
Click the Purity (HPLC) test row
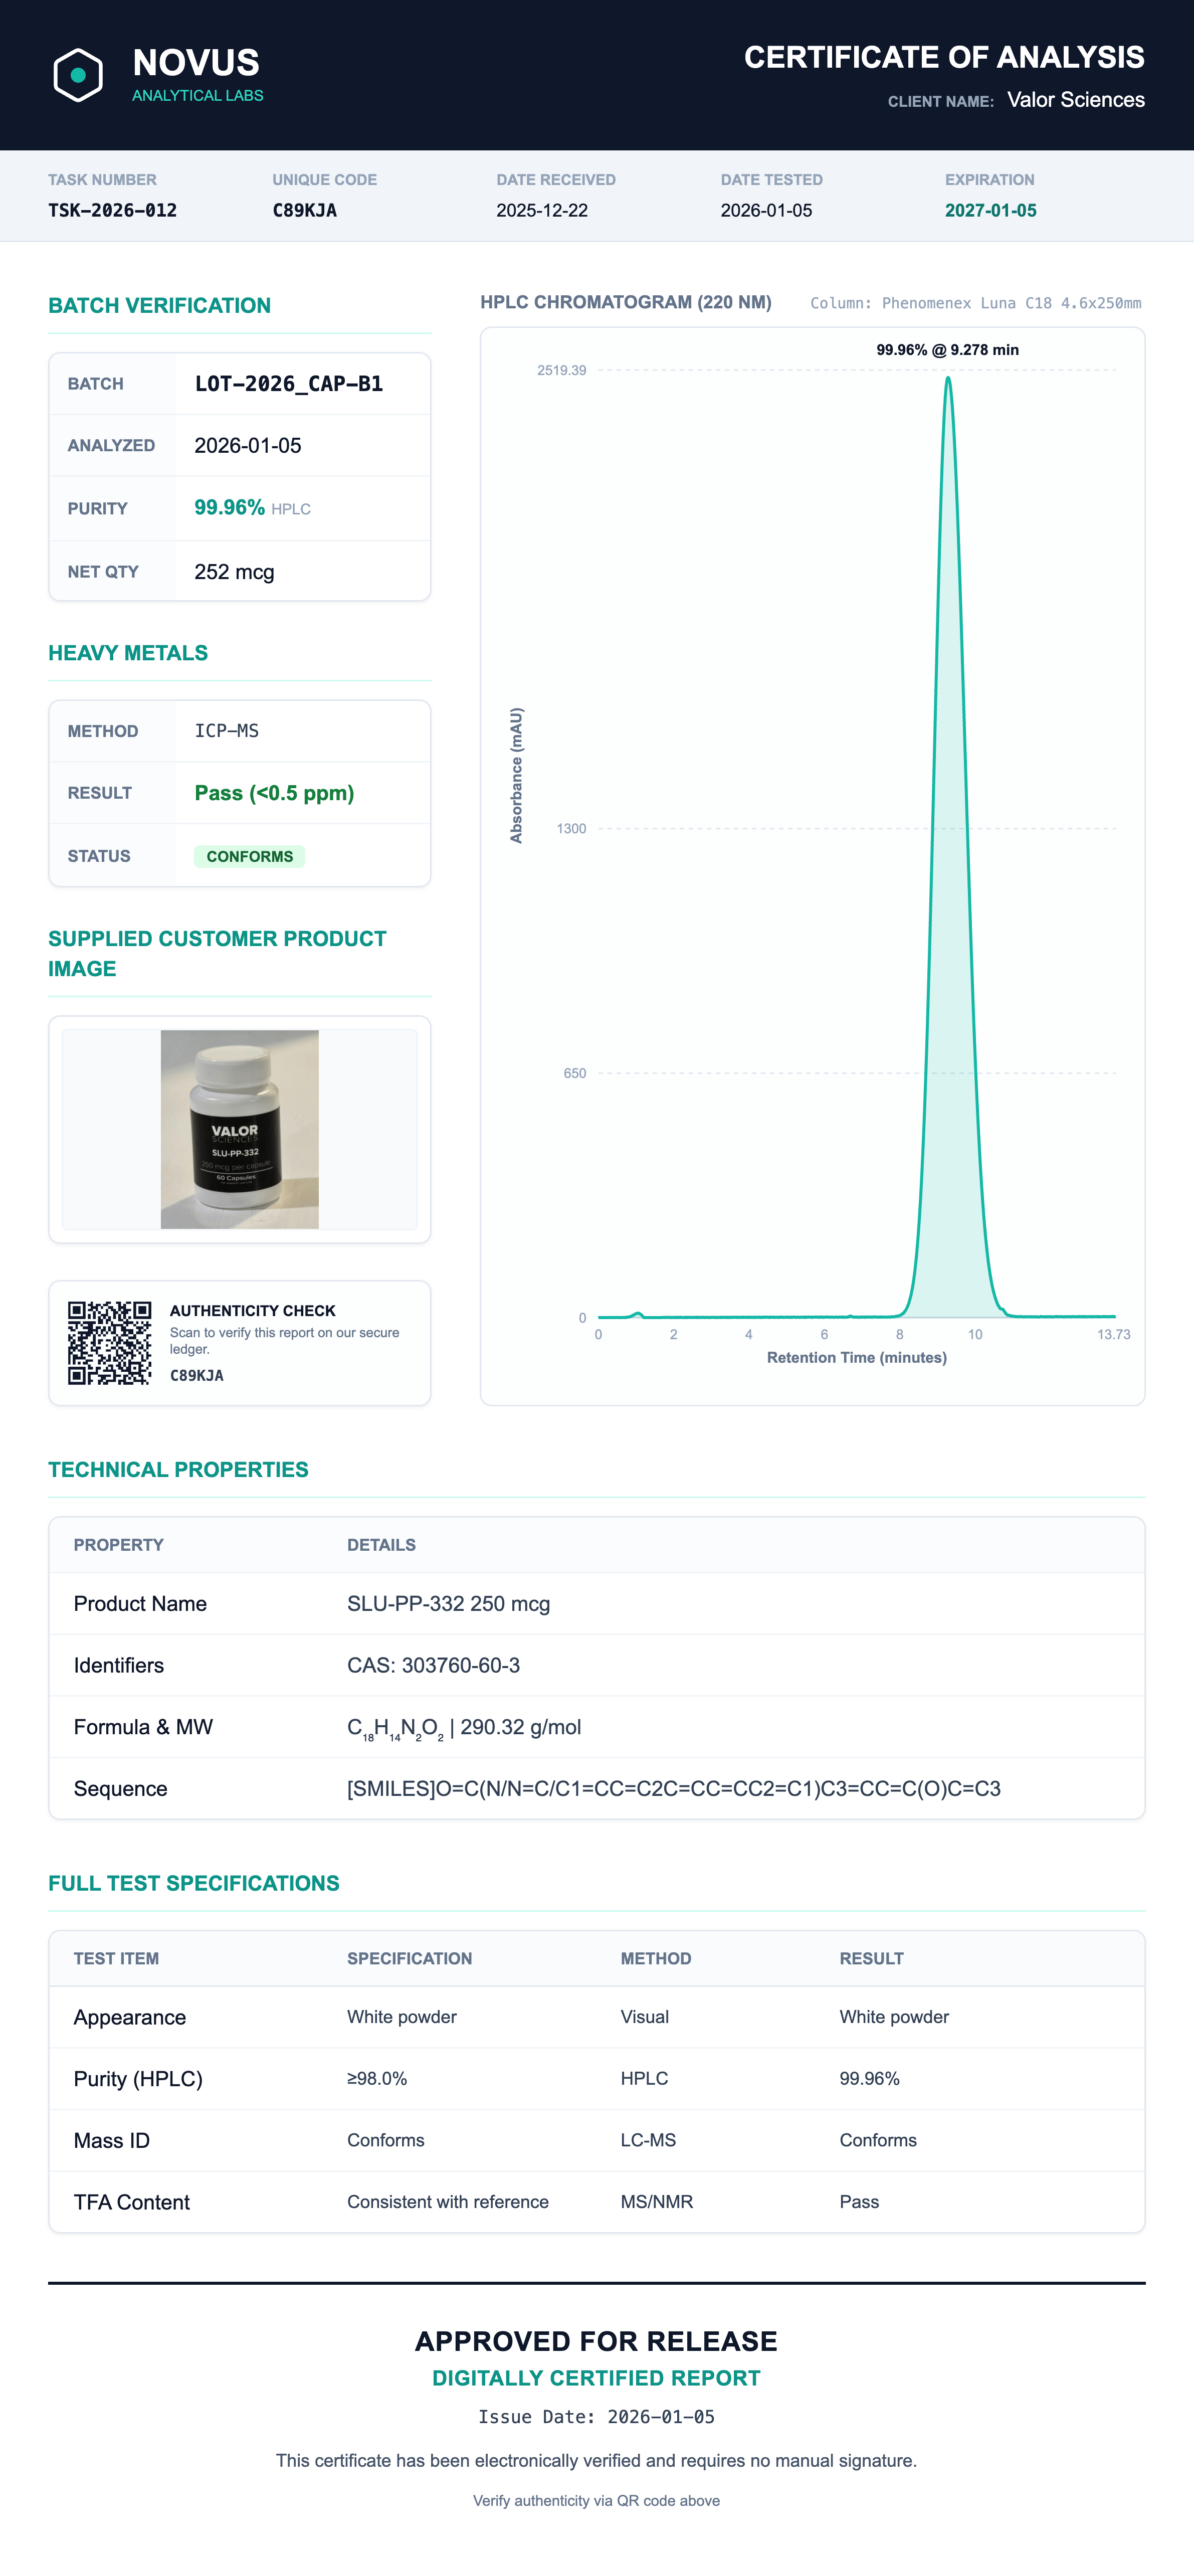click(596, 2078)
